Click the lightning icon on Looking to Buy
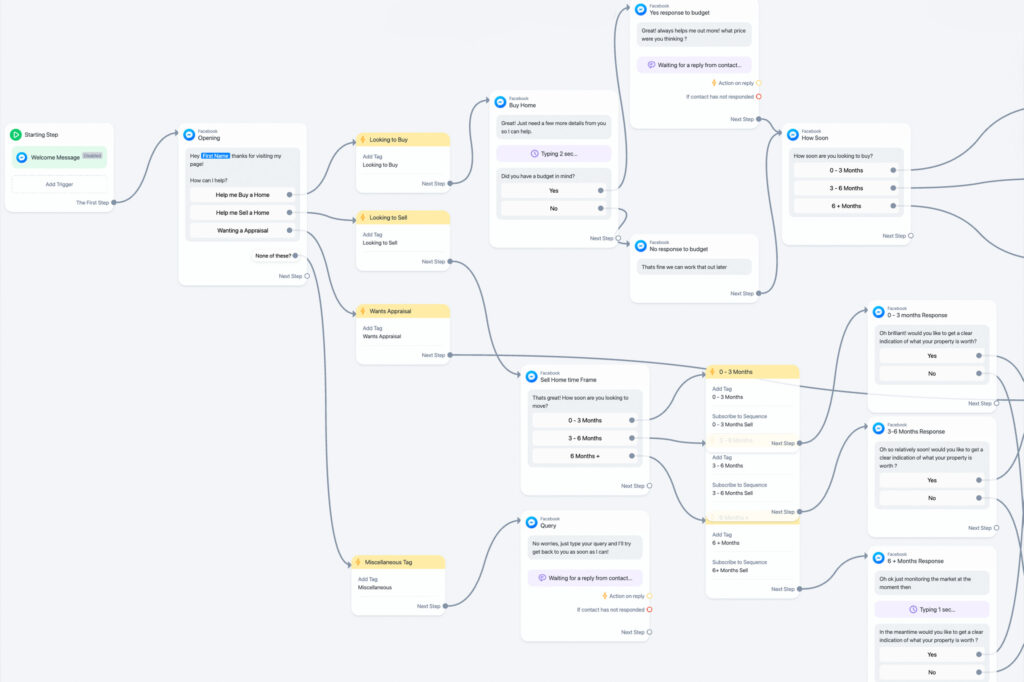The image size is (1024, 682). coord(362,140)
